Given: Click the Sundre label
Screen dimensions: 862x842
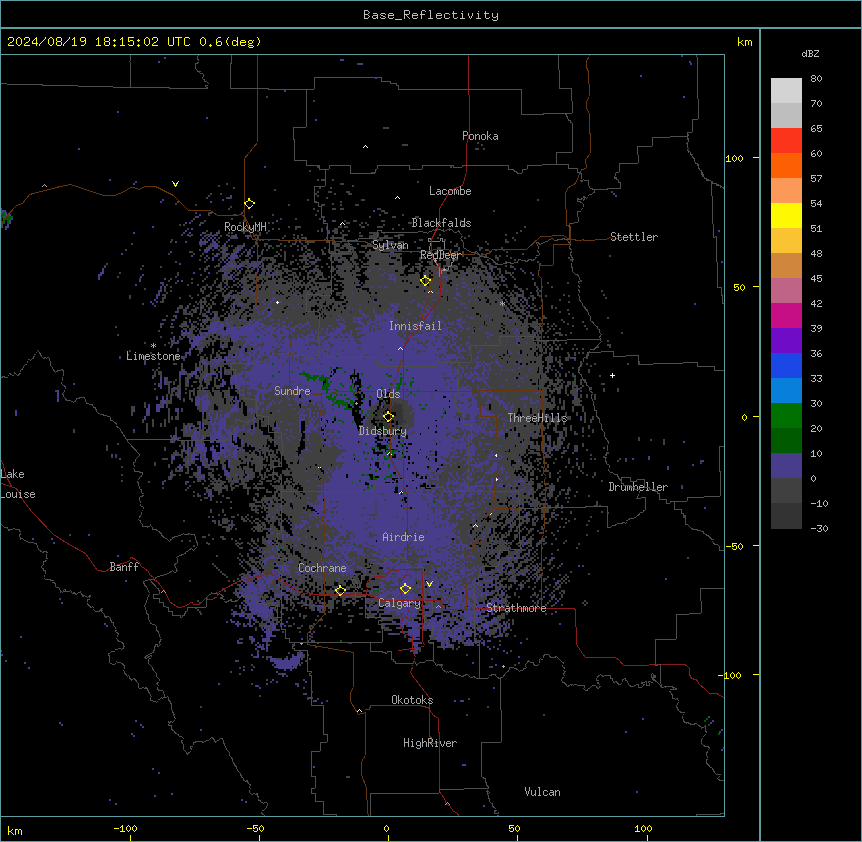Looking at the screenshot, I should click(292, 391).
